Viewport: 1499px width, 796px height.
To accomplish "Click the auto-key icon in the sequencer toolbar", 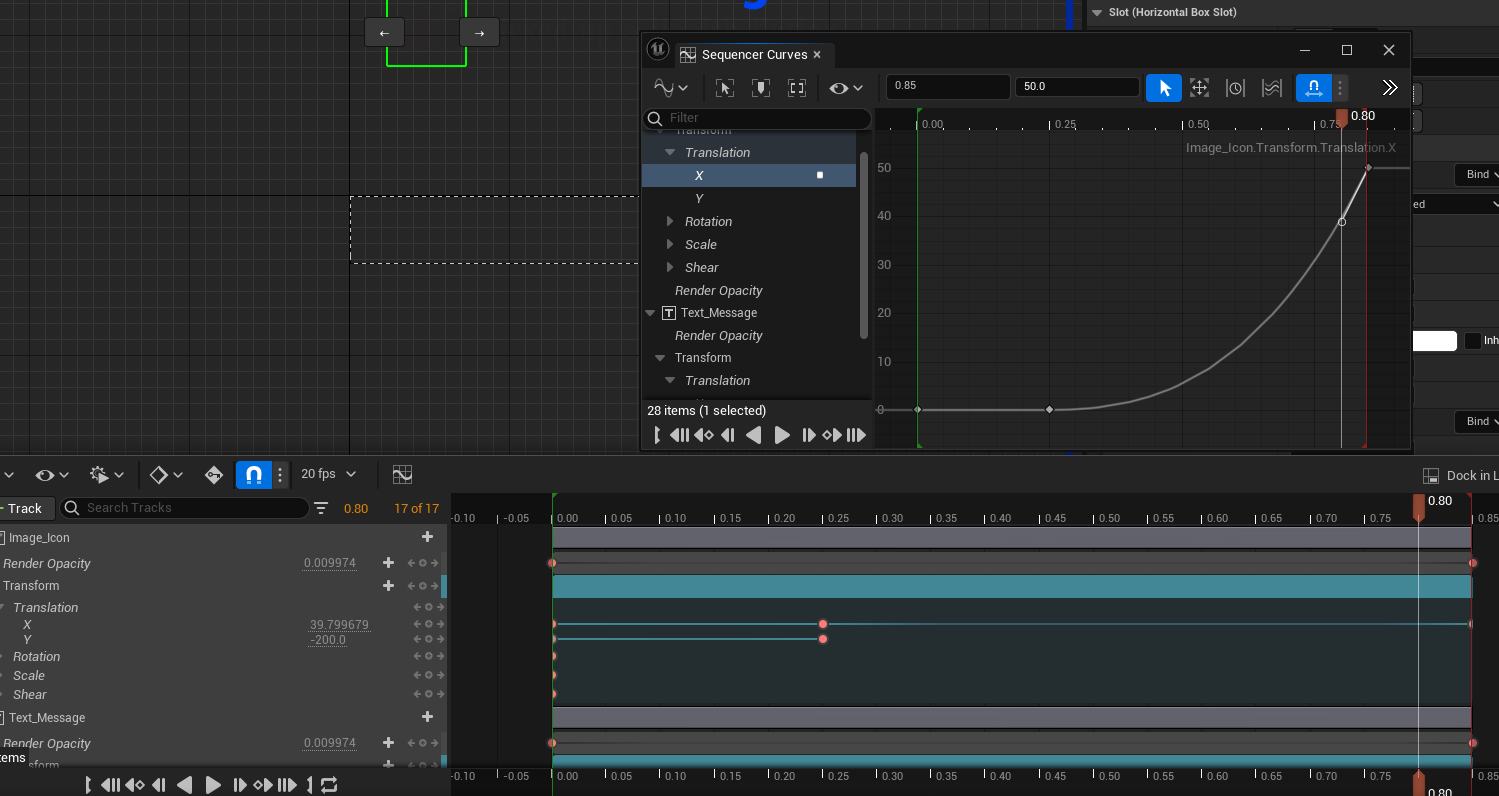I will [x=213, y=474].
